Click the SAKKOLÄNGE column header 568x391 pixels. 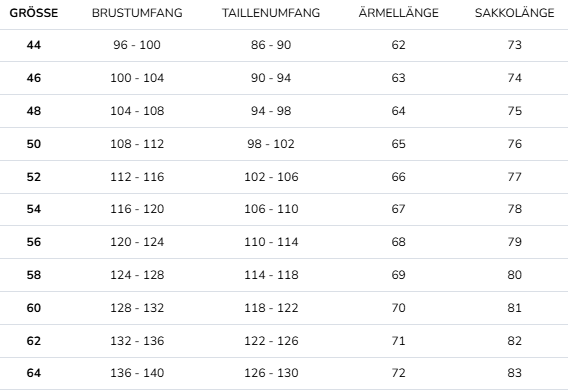pyautogui.click(x=514, y=13)
